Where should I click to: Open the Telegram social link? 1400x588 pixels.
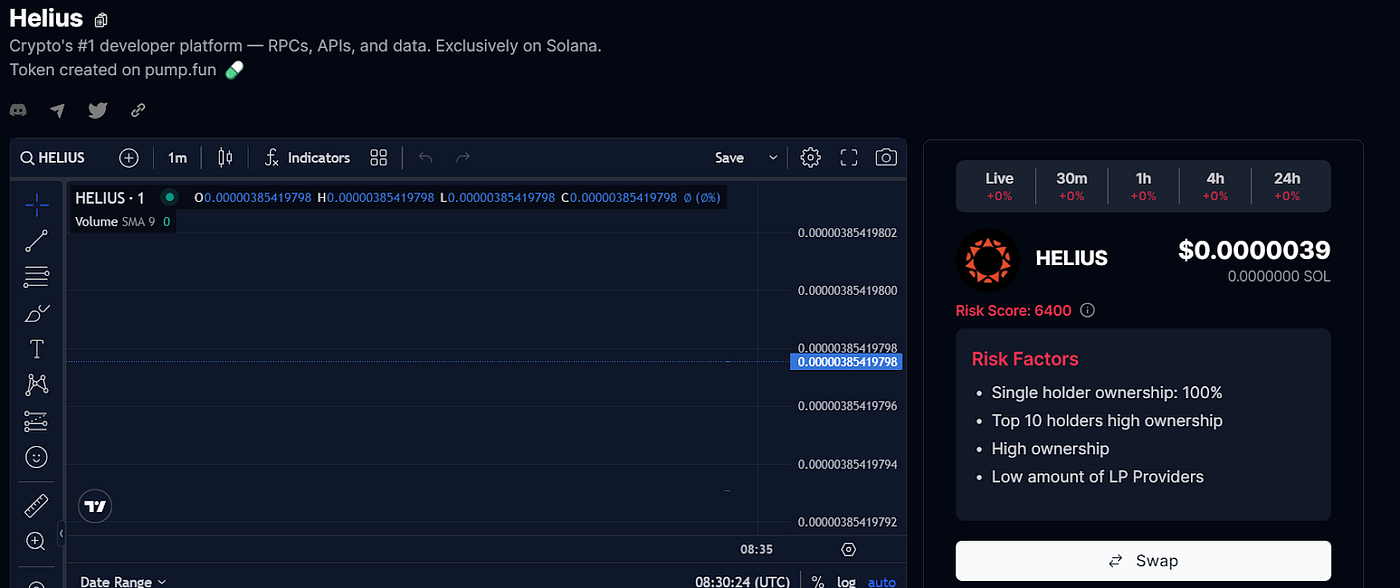click(x=58, y=110)
